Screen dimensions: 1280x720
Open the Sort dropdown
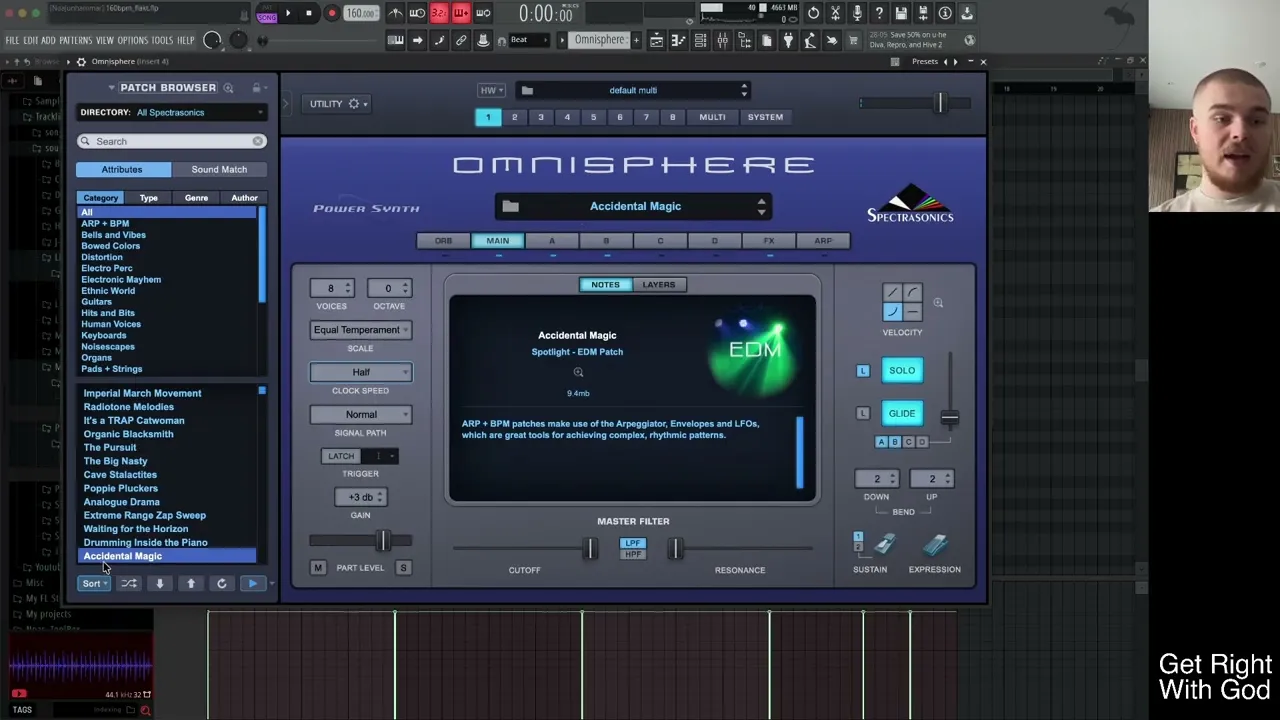click(x=94, y=583)
